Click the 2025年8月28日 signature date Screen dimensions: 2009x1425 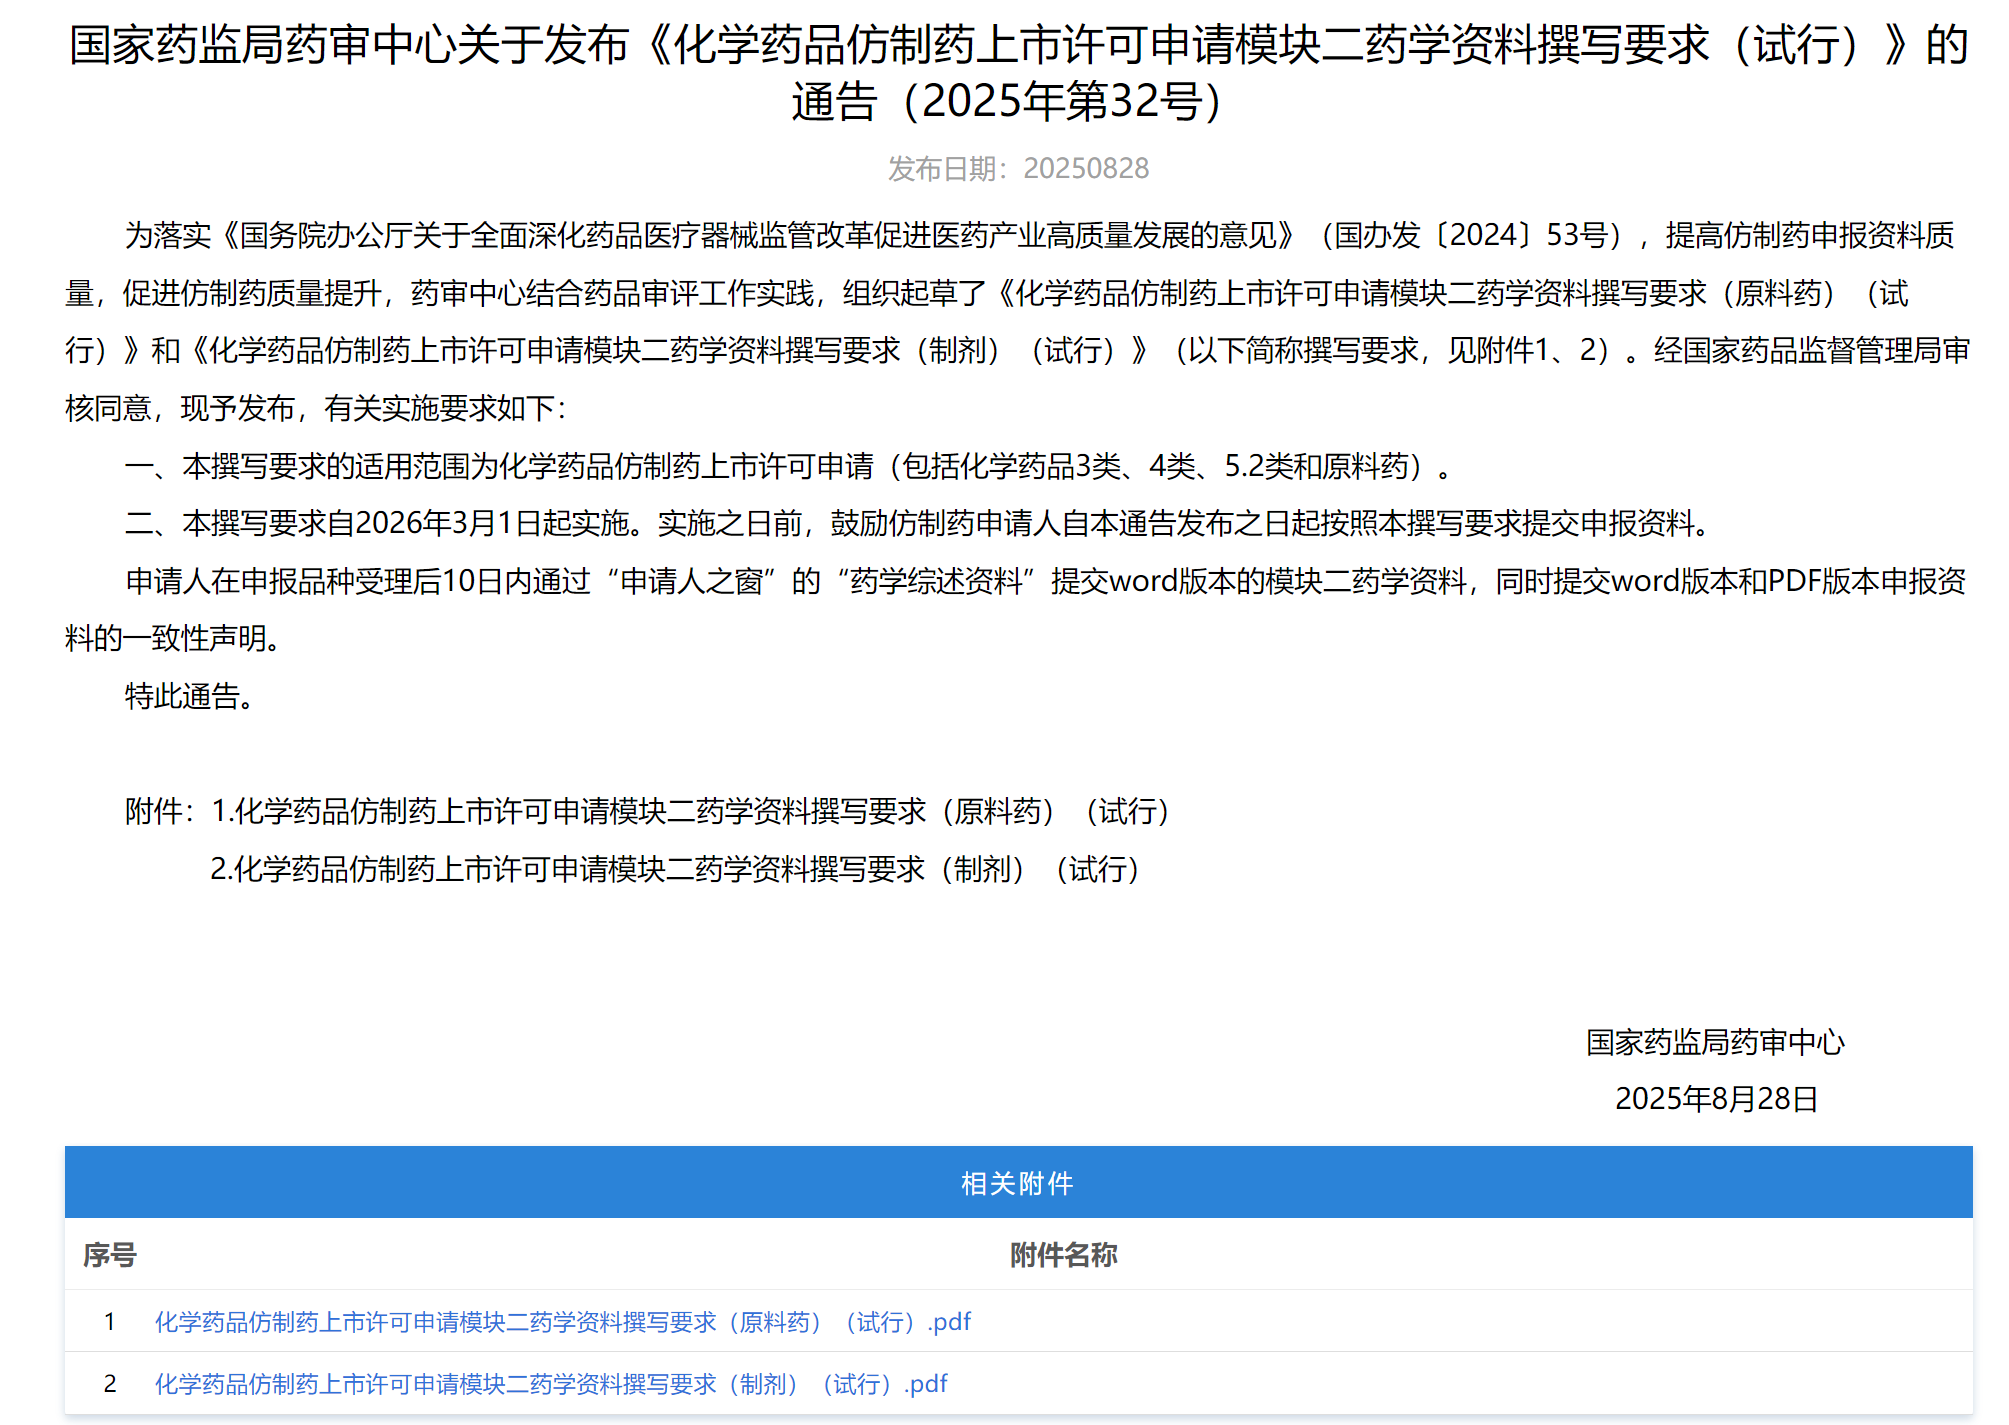click(1714, 1099)
